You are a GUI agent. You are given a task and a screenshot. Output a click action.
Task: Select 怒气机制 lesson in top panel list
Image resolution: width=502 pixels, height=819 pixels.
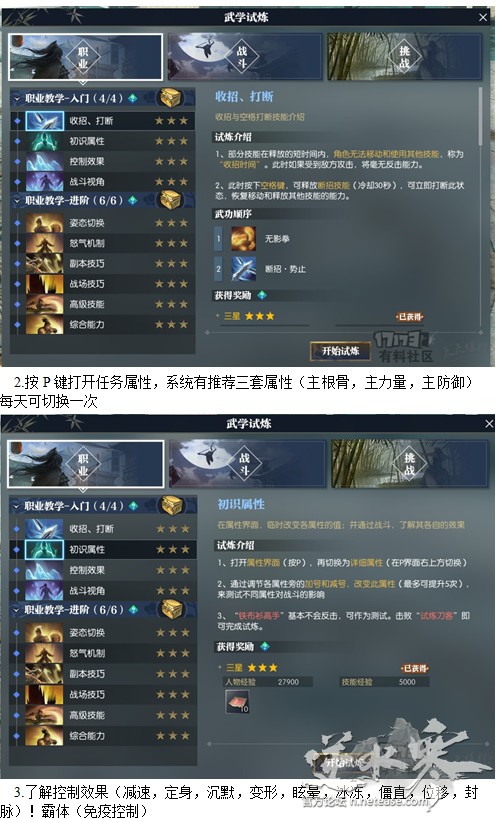[x=103, y=243]
